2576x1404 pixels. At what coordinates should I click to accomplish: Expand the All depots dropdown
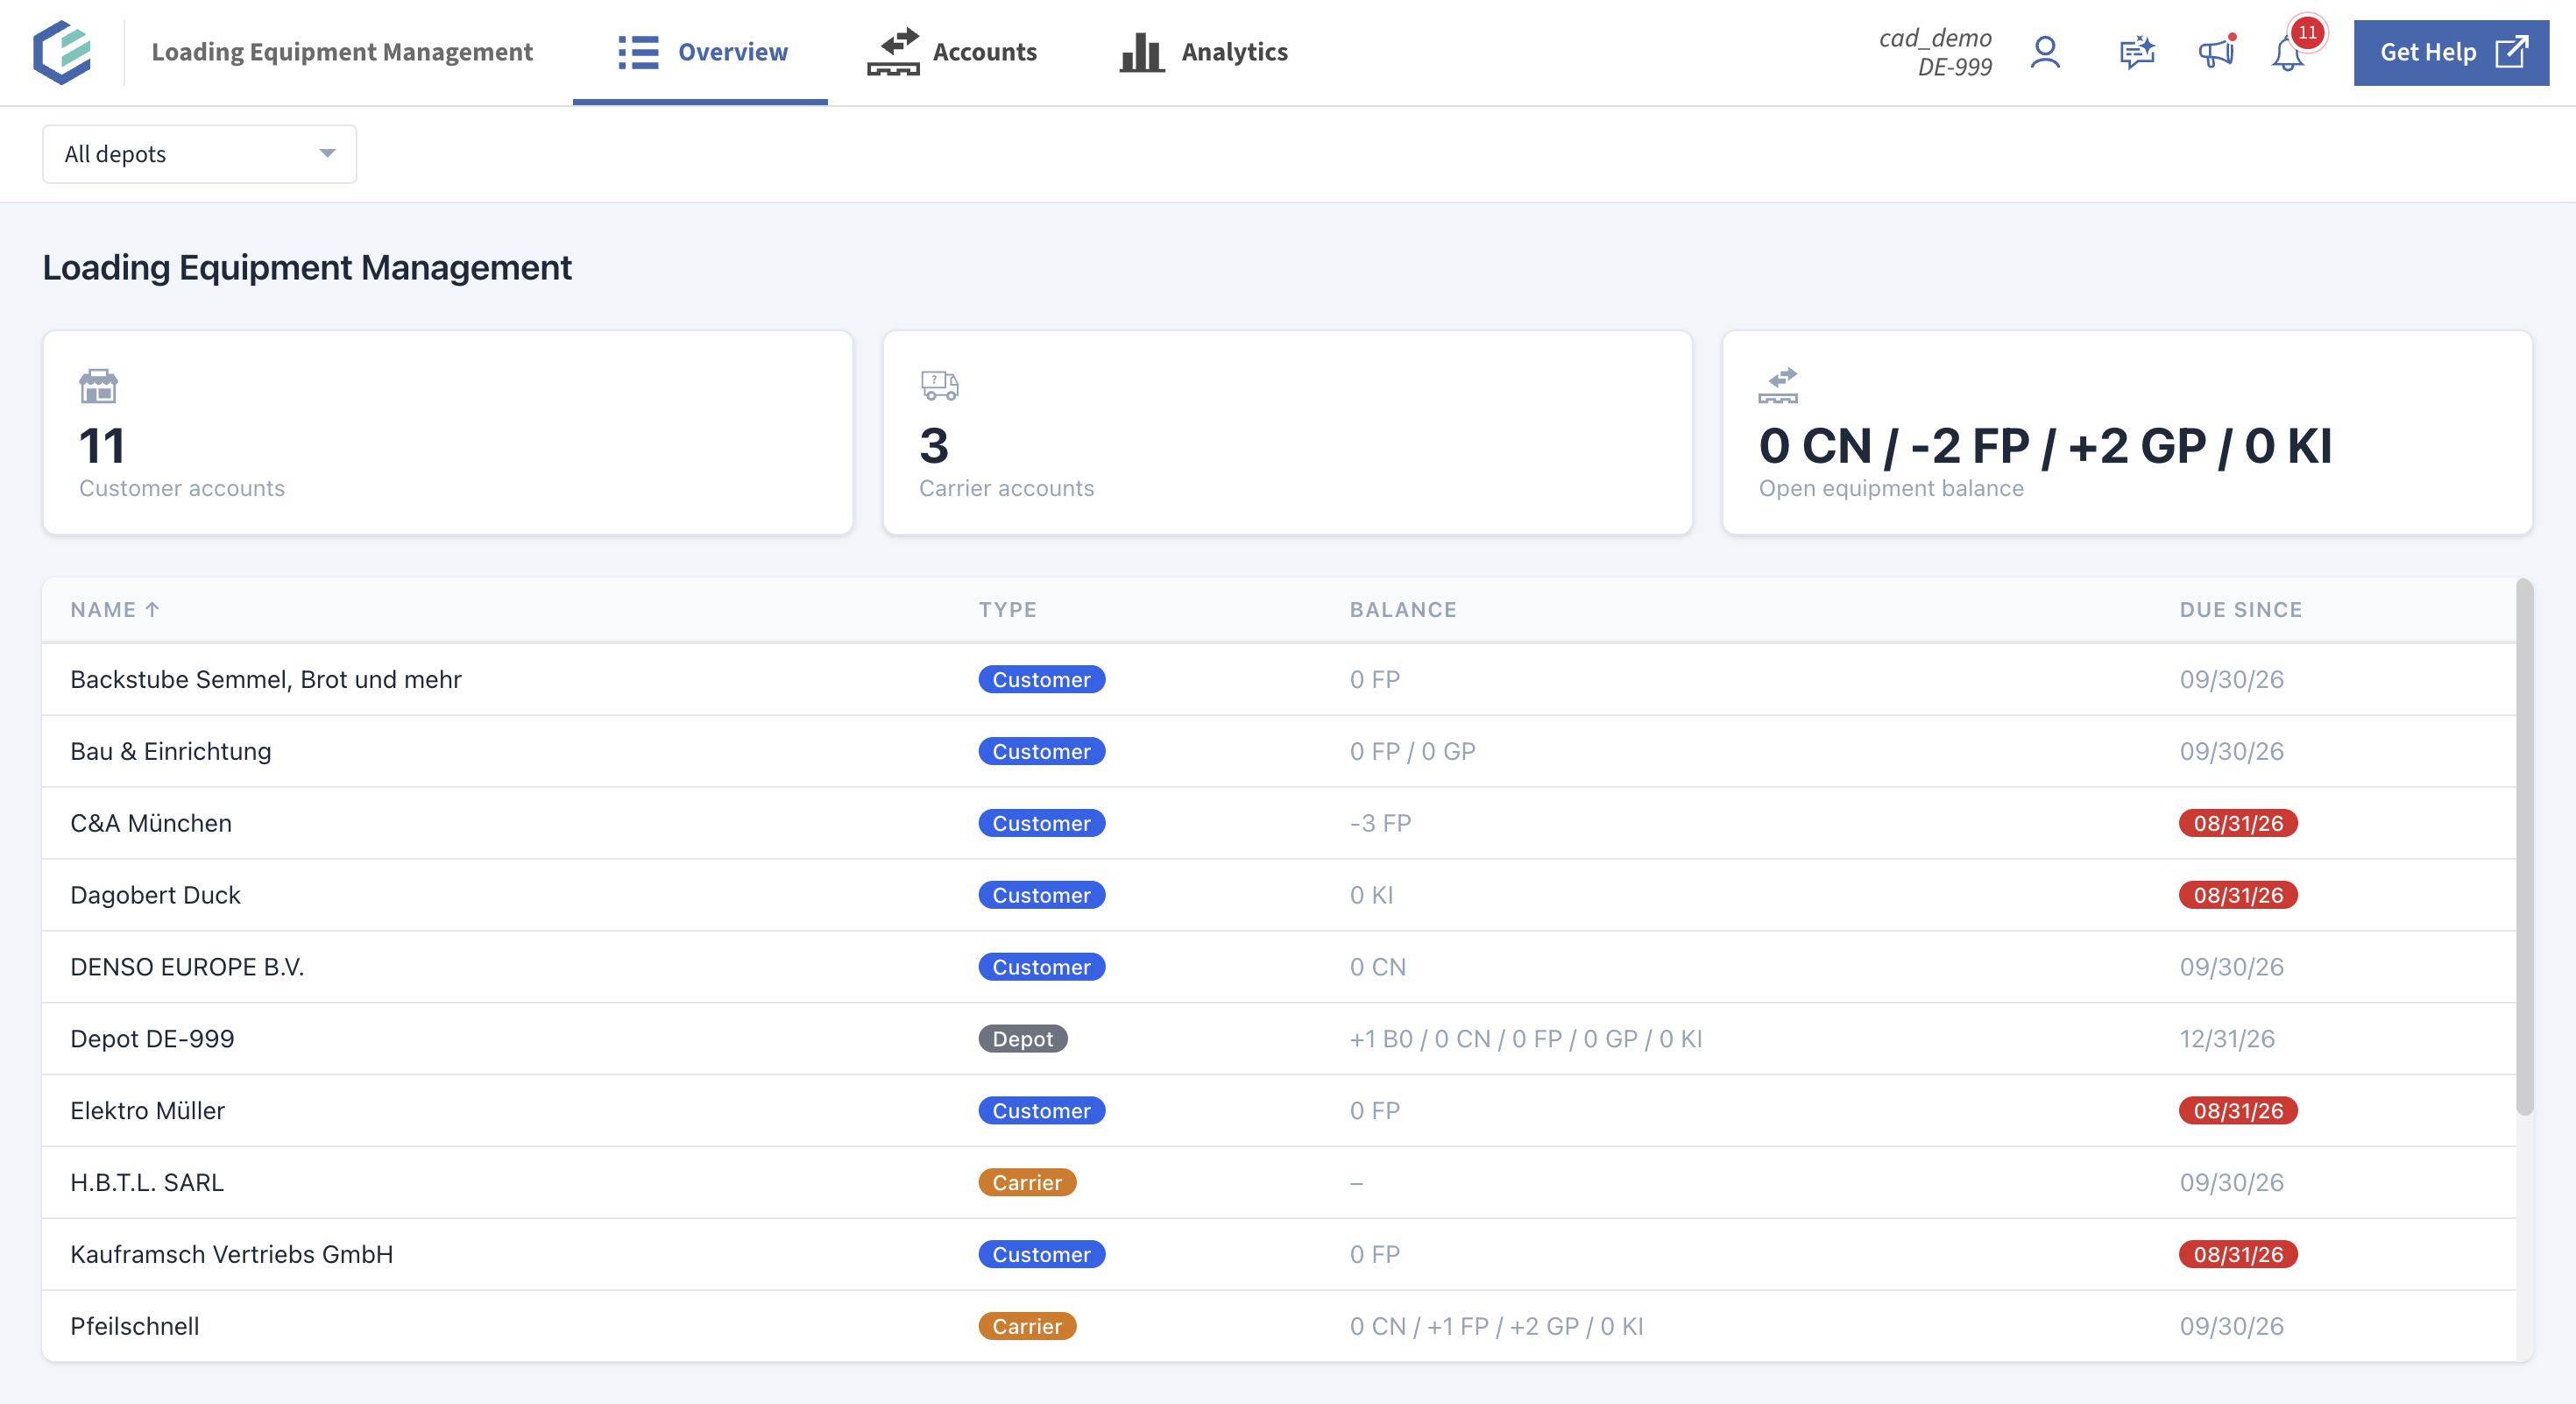click(199, 154)
